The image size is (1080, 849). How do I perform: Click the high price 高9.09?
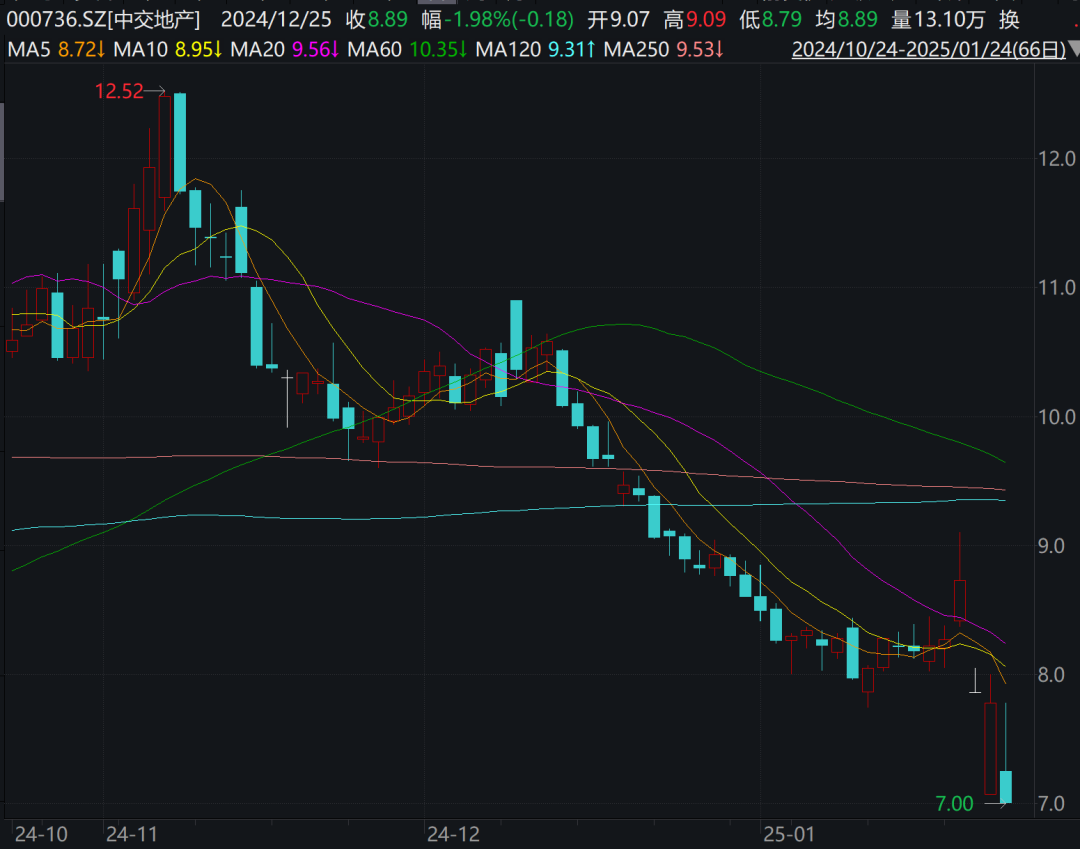pyautogui.click(x=695, y=19)
